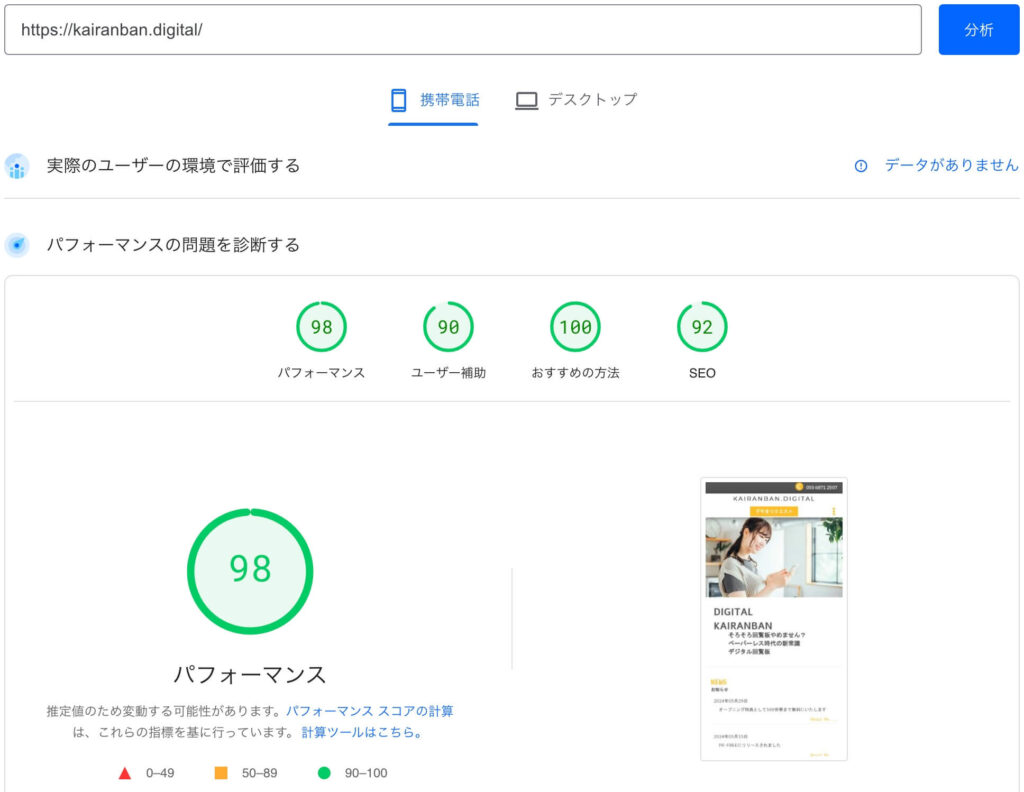
Task: Open the 計算ツールはこちら link
Action: tap(361, 732)
